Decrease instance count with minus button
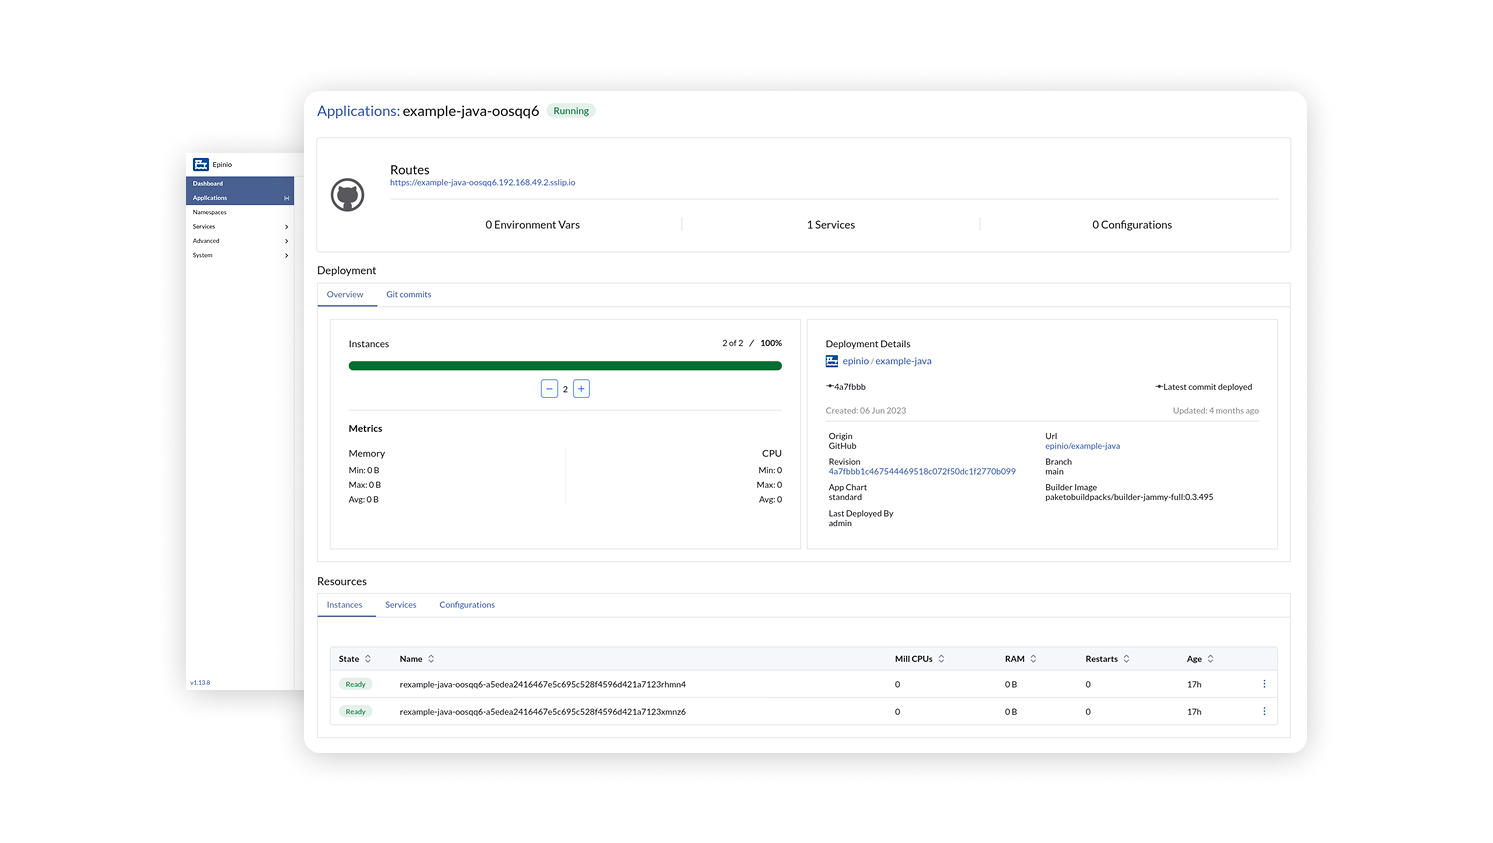 point(549,389)
